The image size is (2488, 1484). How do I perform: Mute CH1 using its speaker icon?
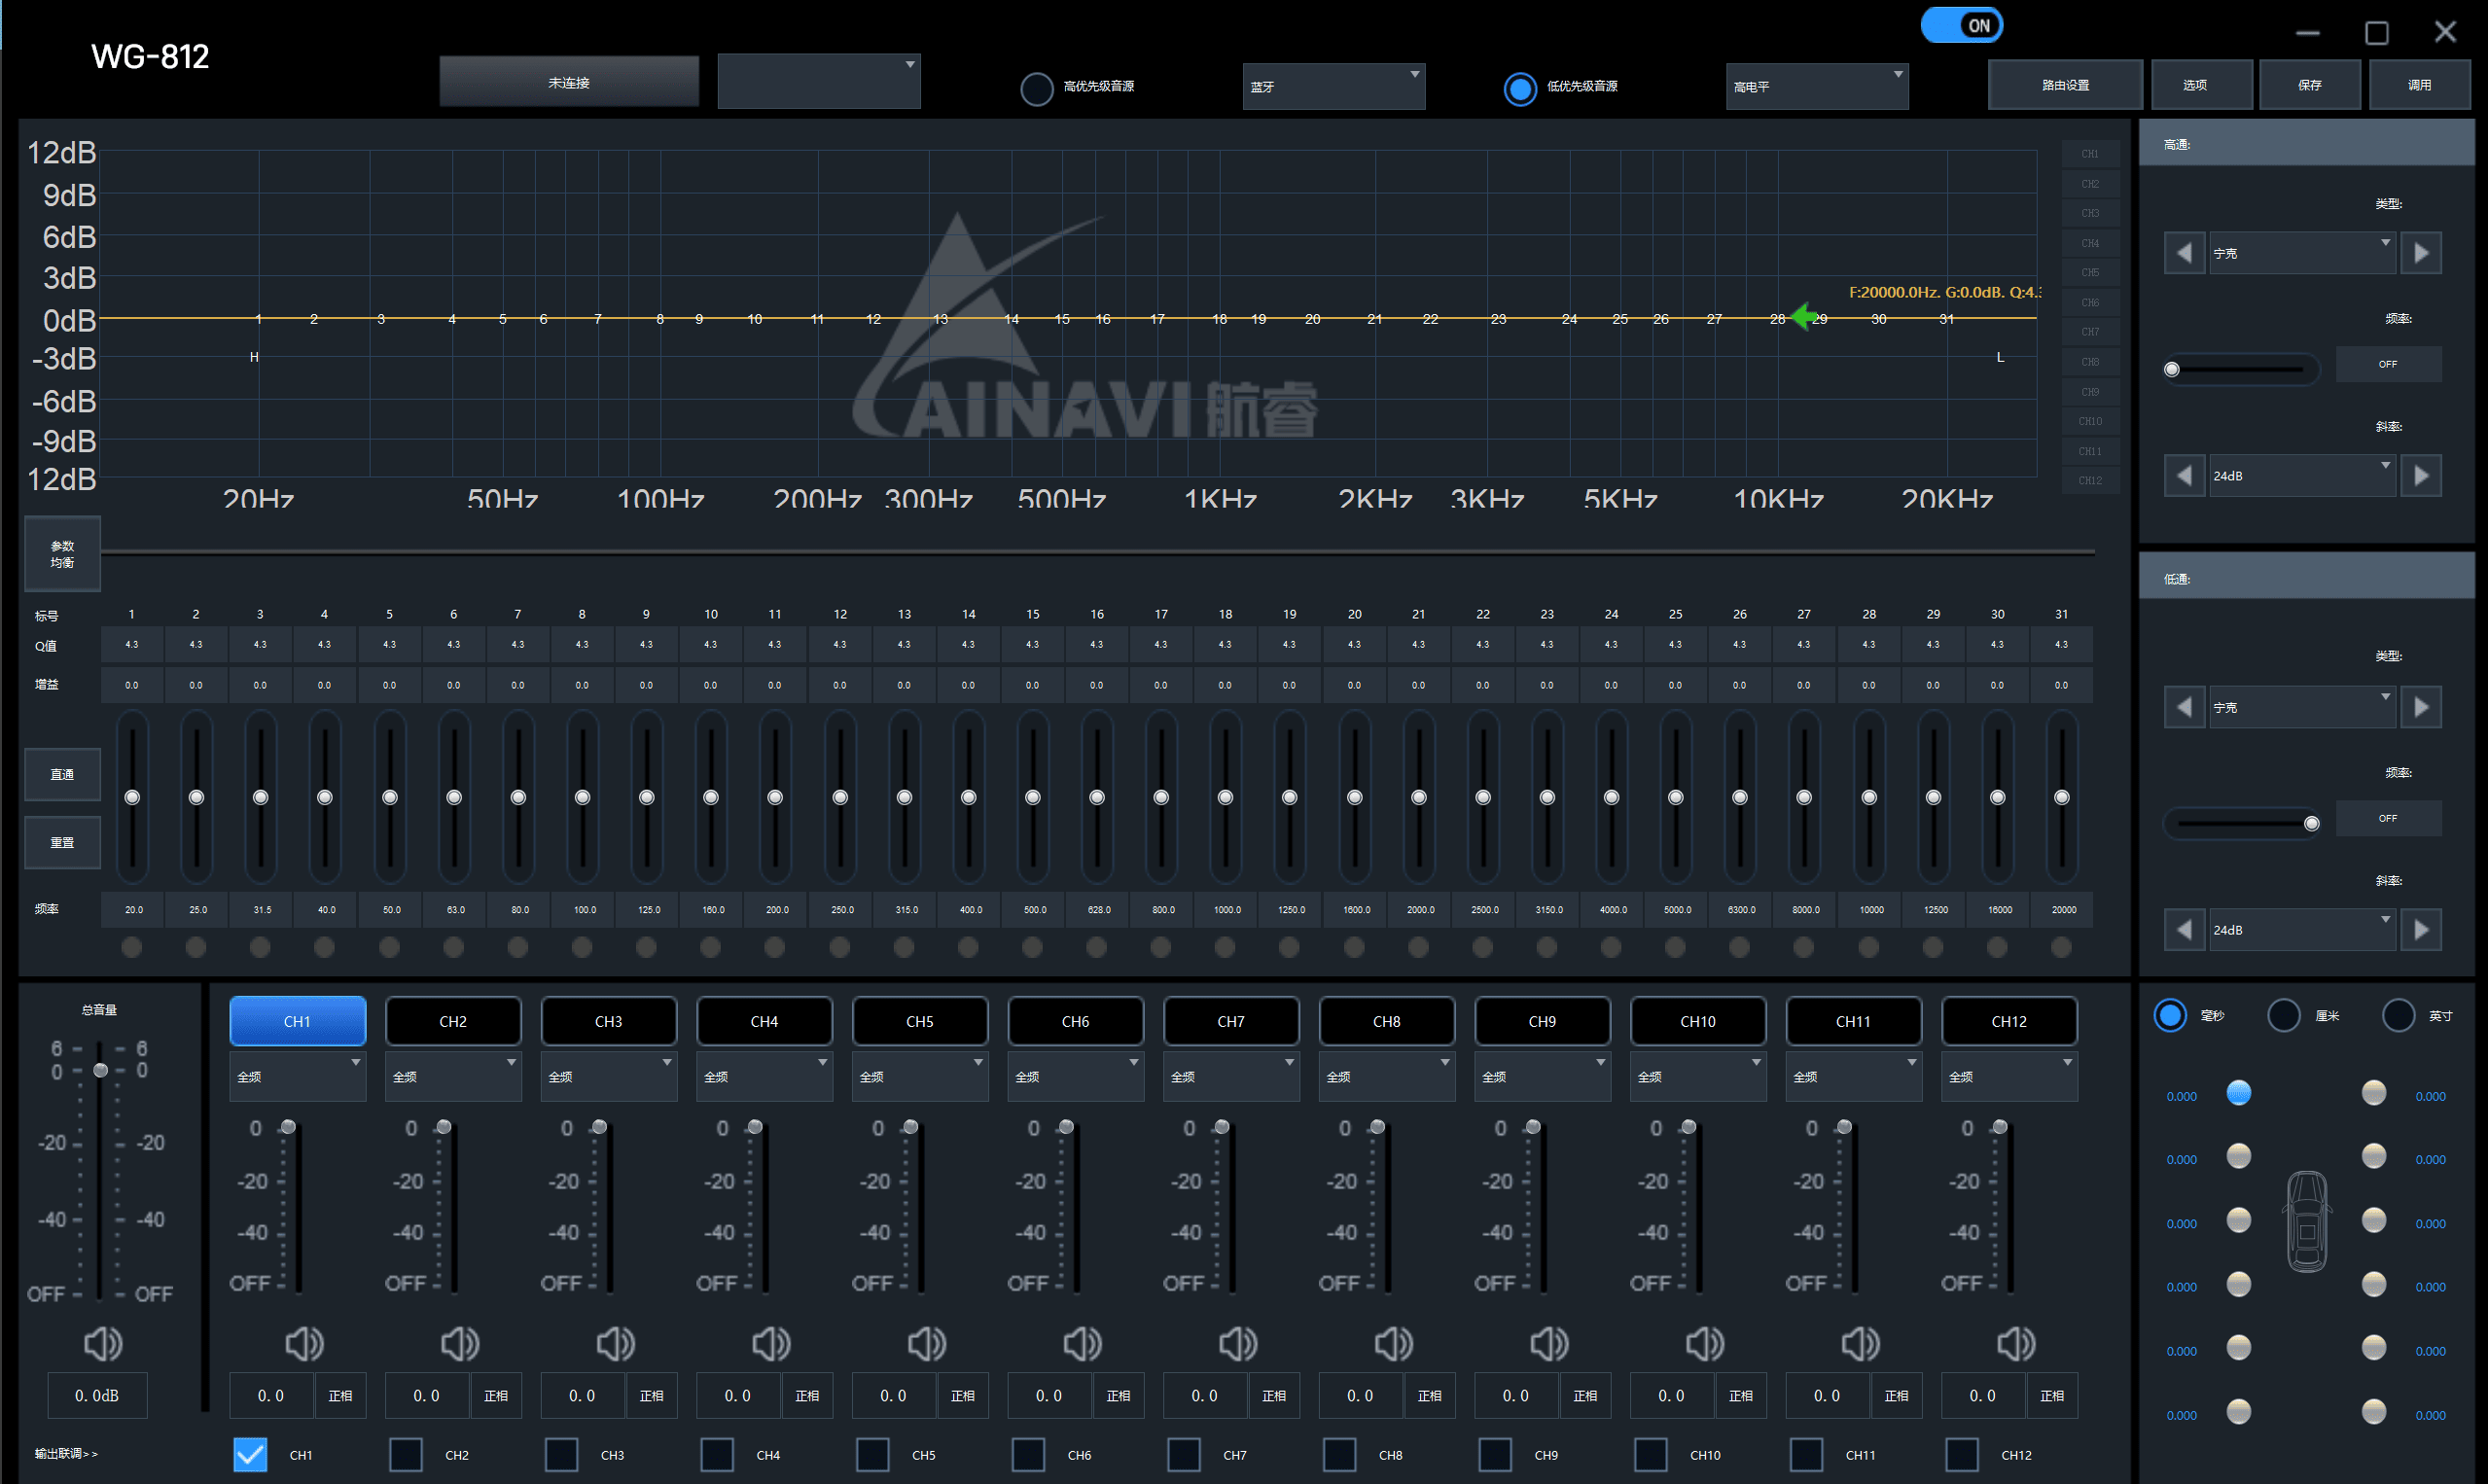(x=304, y=1343)
